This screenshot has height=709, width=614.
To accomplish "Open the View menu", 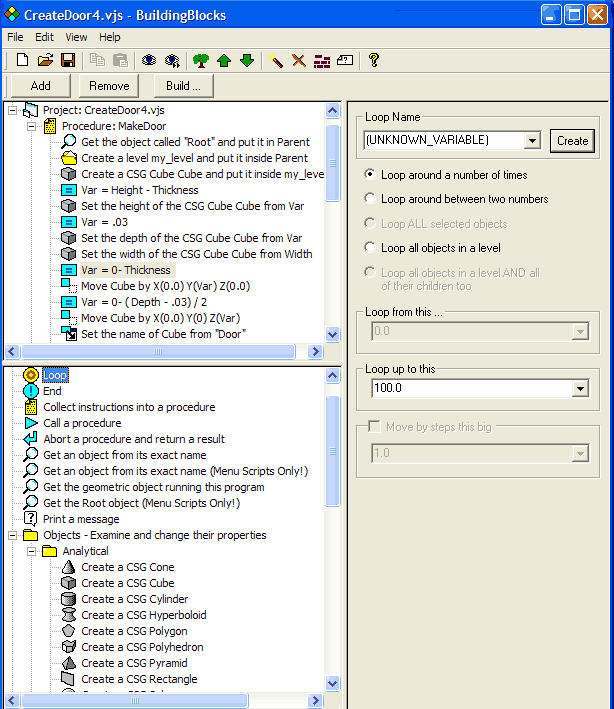I will pos(76,37).
